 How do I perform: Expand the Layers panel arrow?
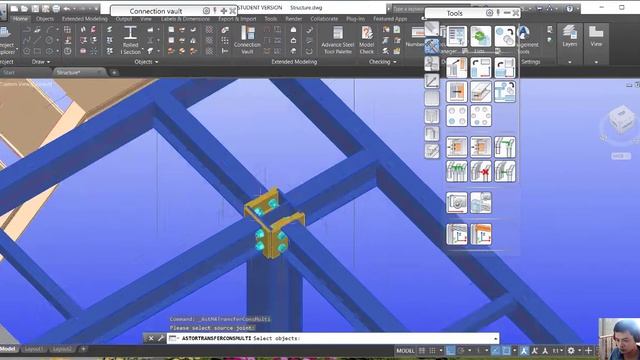[x=569, y=62]
